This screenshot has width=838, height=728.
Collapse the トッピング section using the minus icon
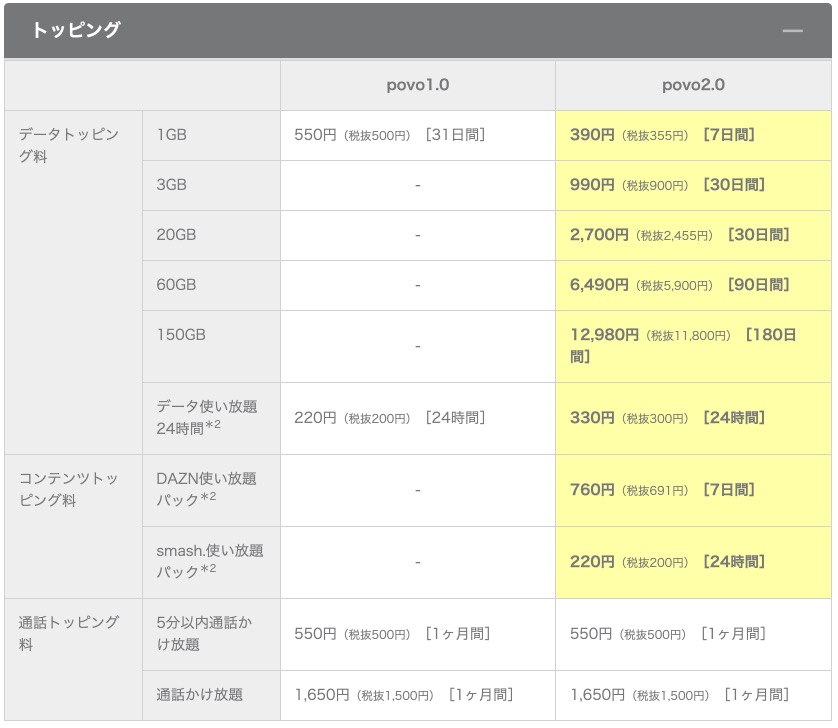point(793,31)
